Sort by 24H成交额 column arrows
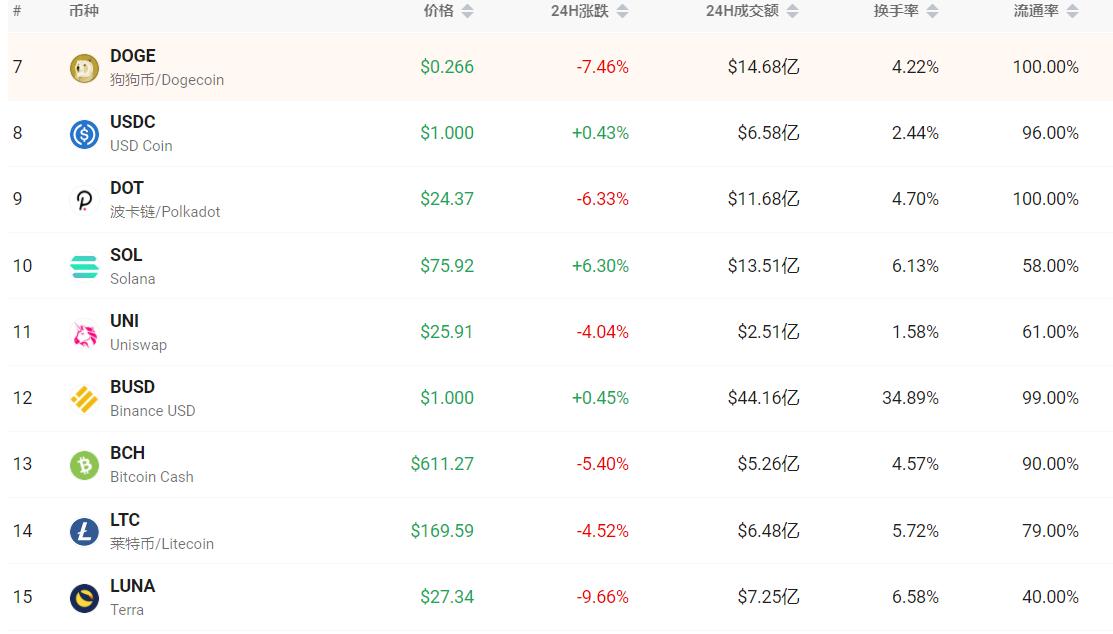The height and width of the screenshot is (634, 1113). pyautogui.click(x=793, y=11)
